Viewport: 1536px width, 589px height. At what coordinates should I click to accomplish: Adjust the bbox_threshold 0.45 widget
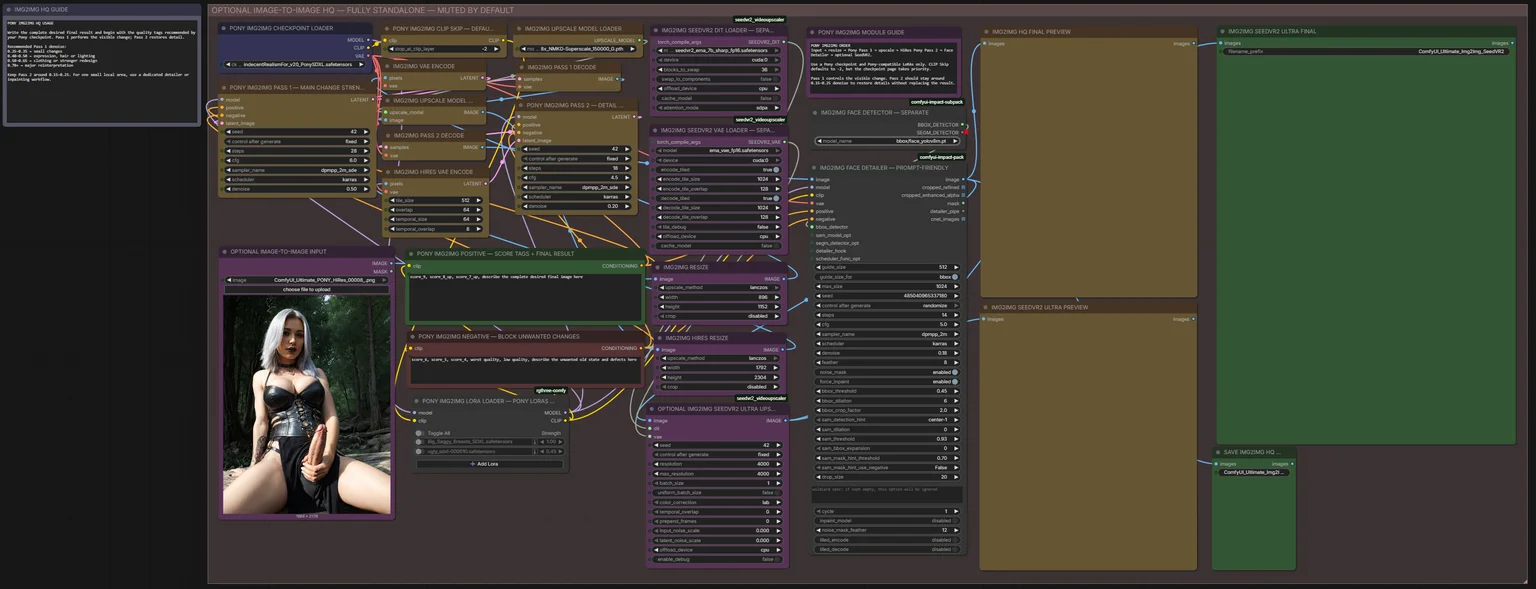pyautogui.click(x=885, y=391)
